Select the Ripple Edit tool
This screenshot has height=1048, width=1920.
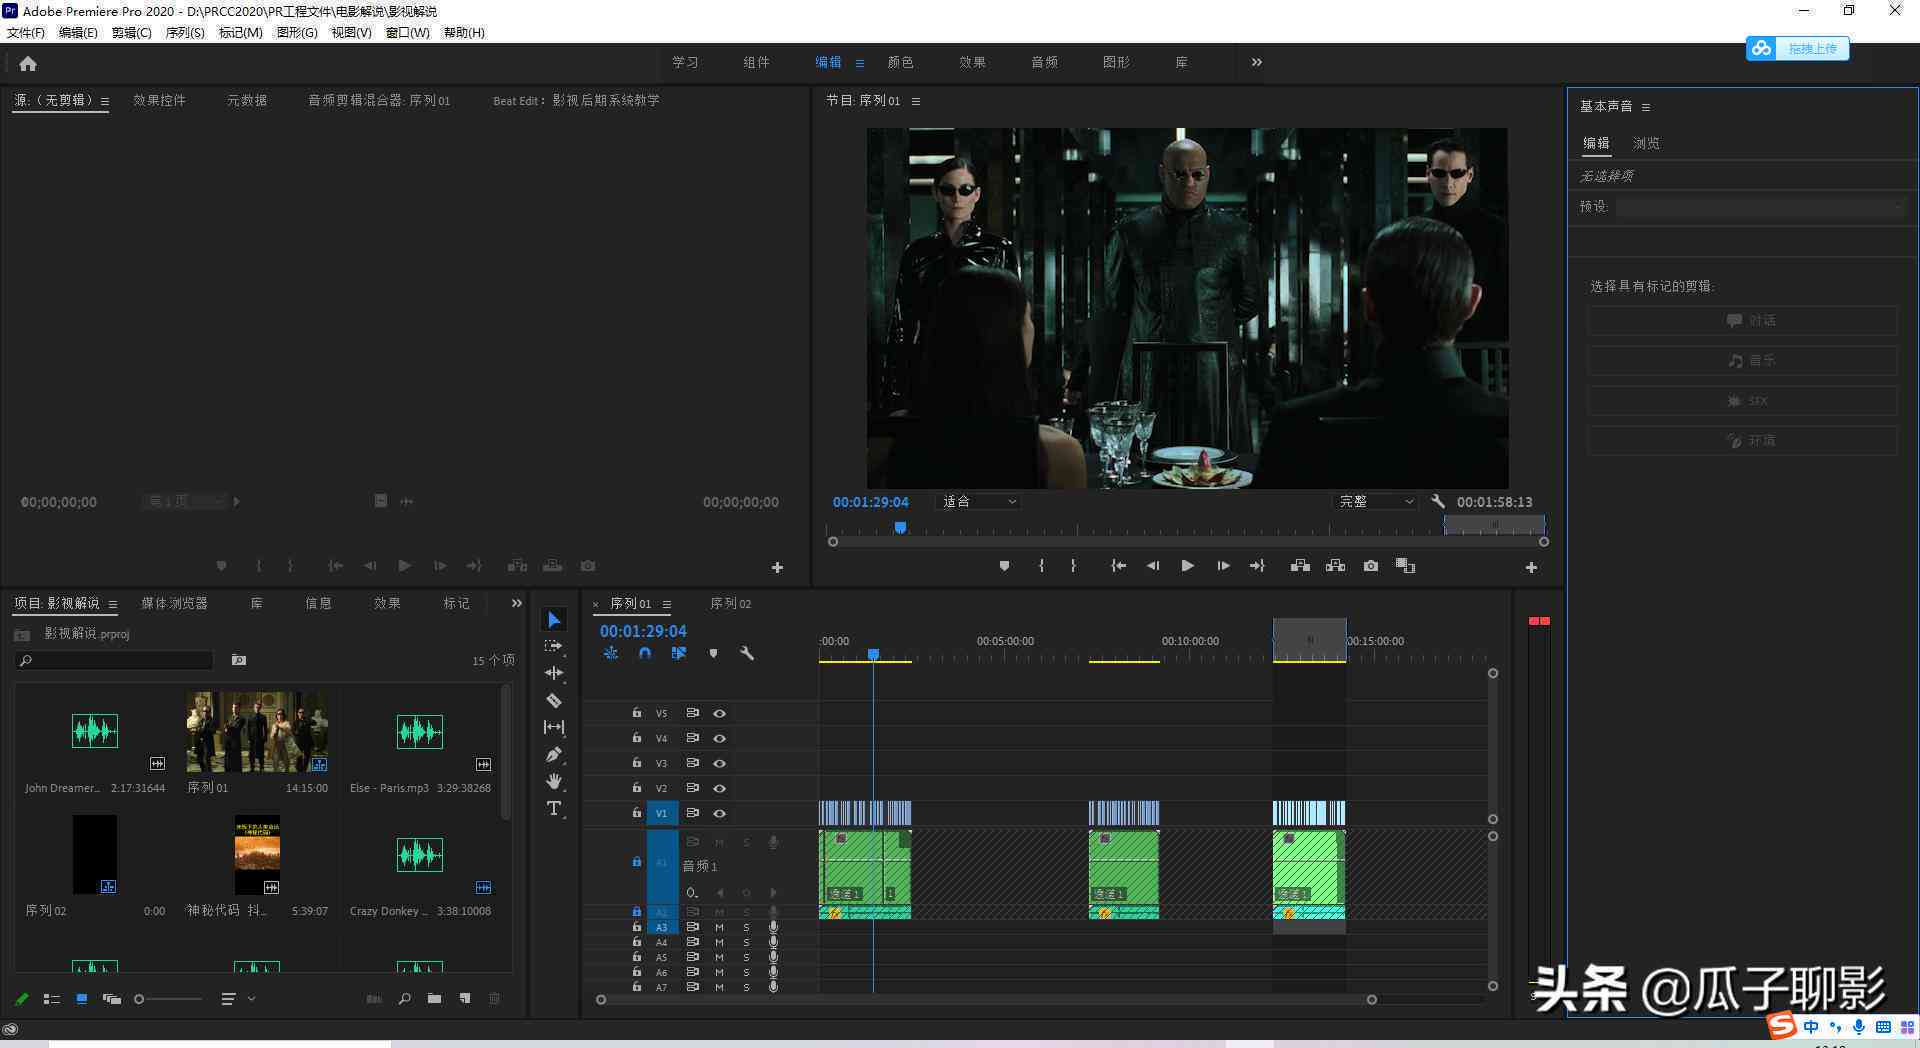click(x=554, y=674)
